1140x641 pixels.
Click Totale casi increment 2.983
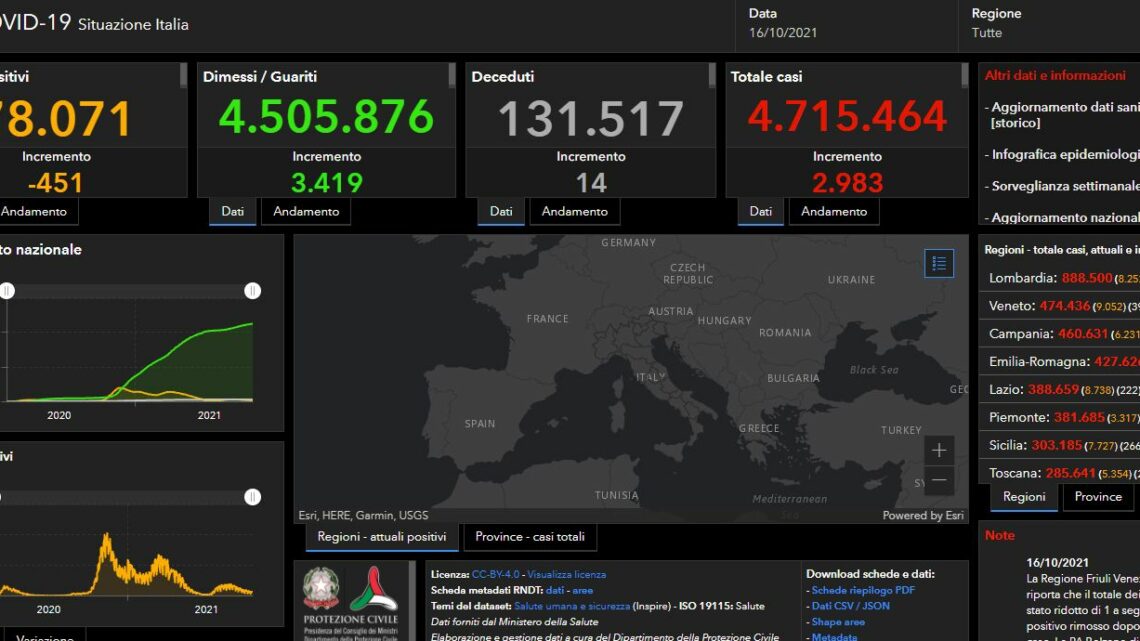coord(847,183)
